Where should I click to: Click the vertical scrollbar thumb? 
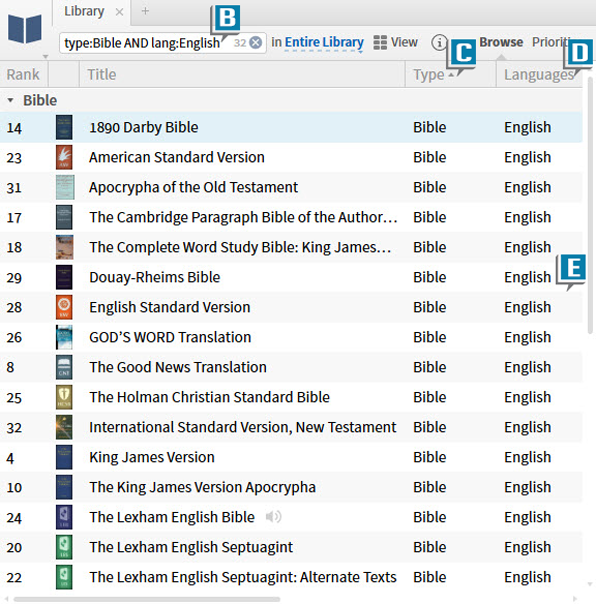590,205
